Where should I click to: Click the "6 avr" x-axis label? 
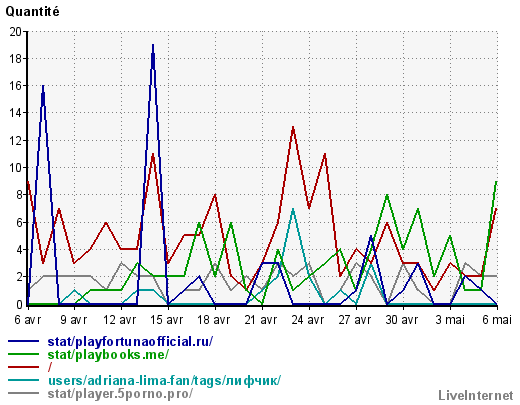28,320
